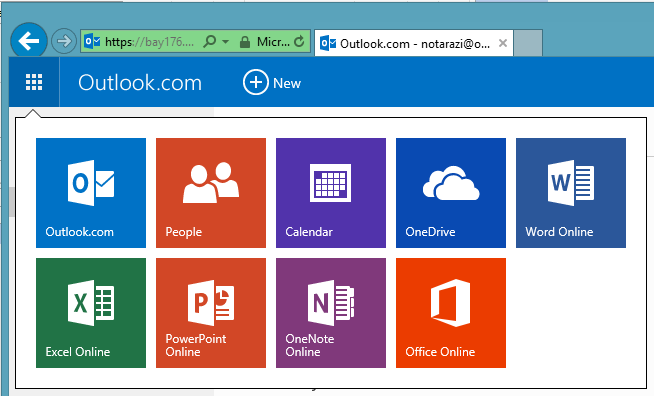Click the New message button
The height and width of the screenshot is (396, 654).
[272, 82]
